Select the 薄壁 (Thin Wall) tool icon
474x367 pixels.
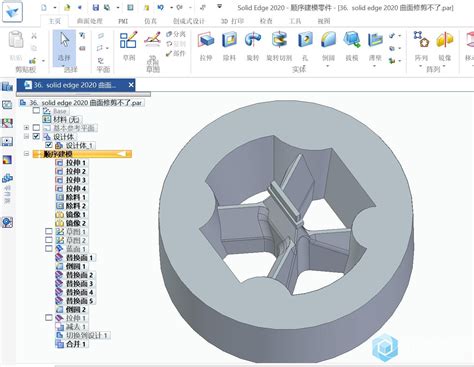(x=375, y=40)
